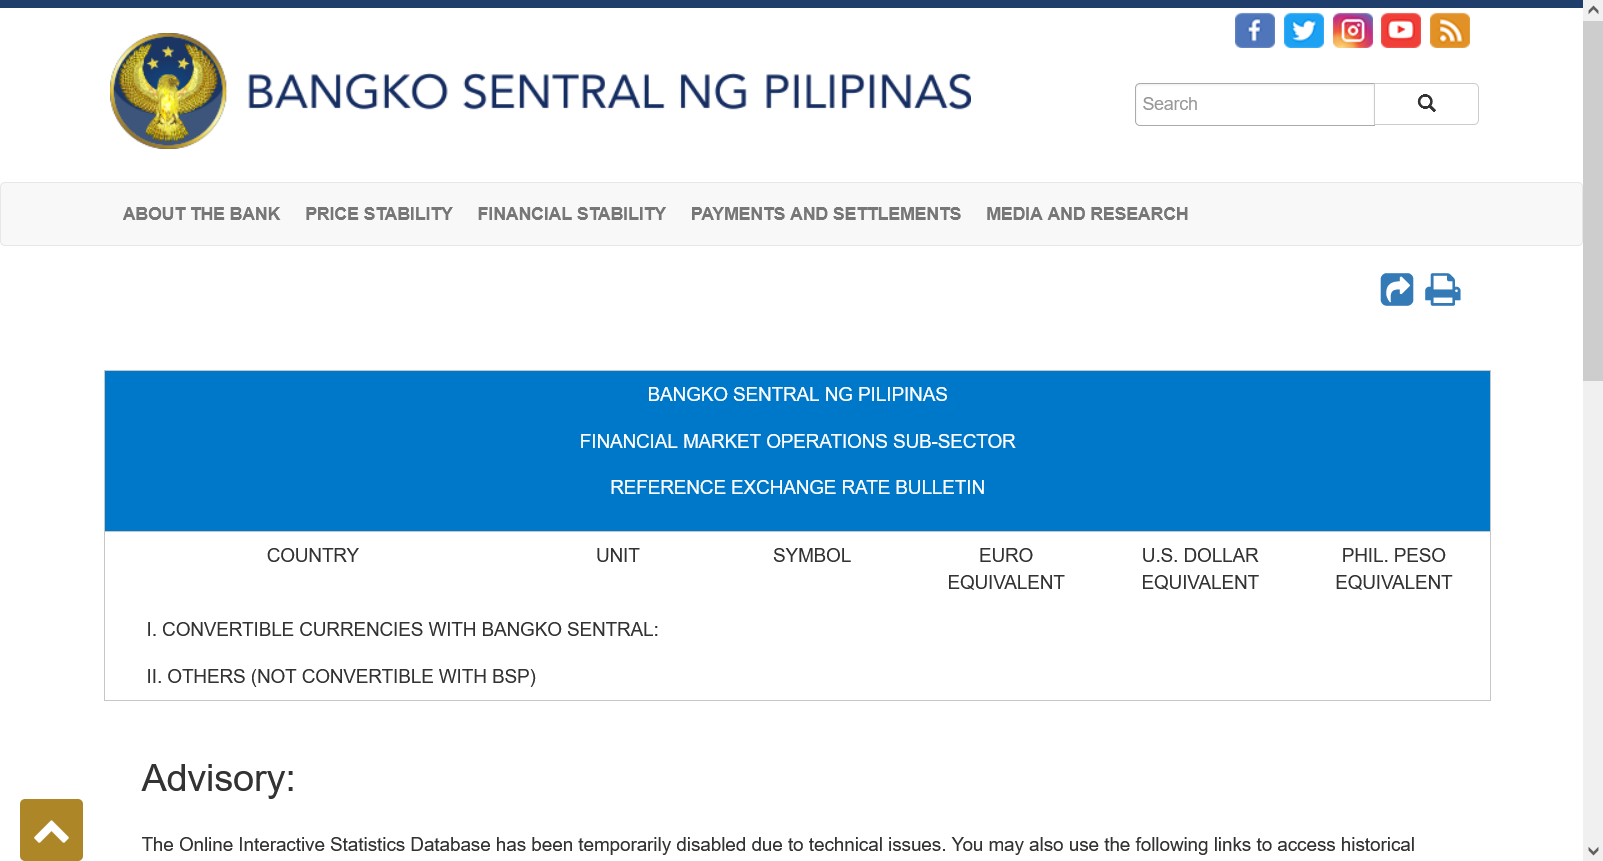Click the scrollbar down arrow
Viewport: 1603px width, 861px height.
1593,852
